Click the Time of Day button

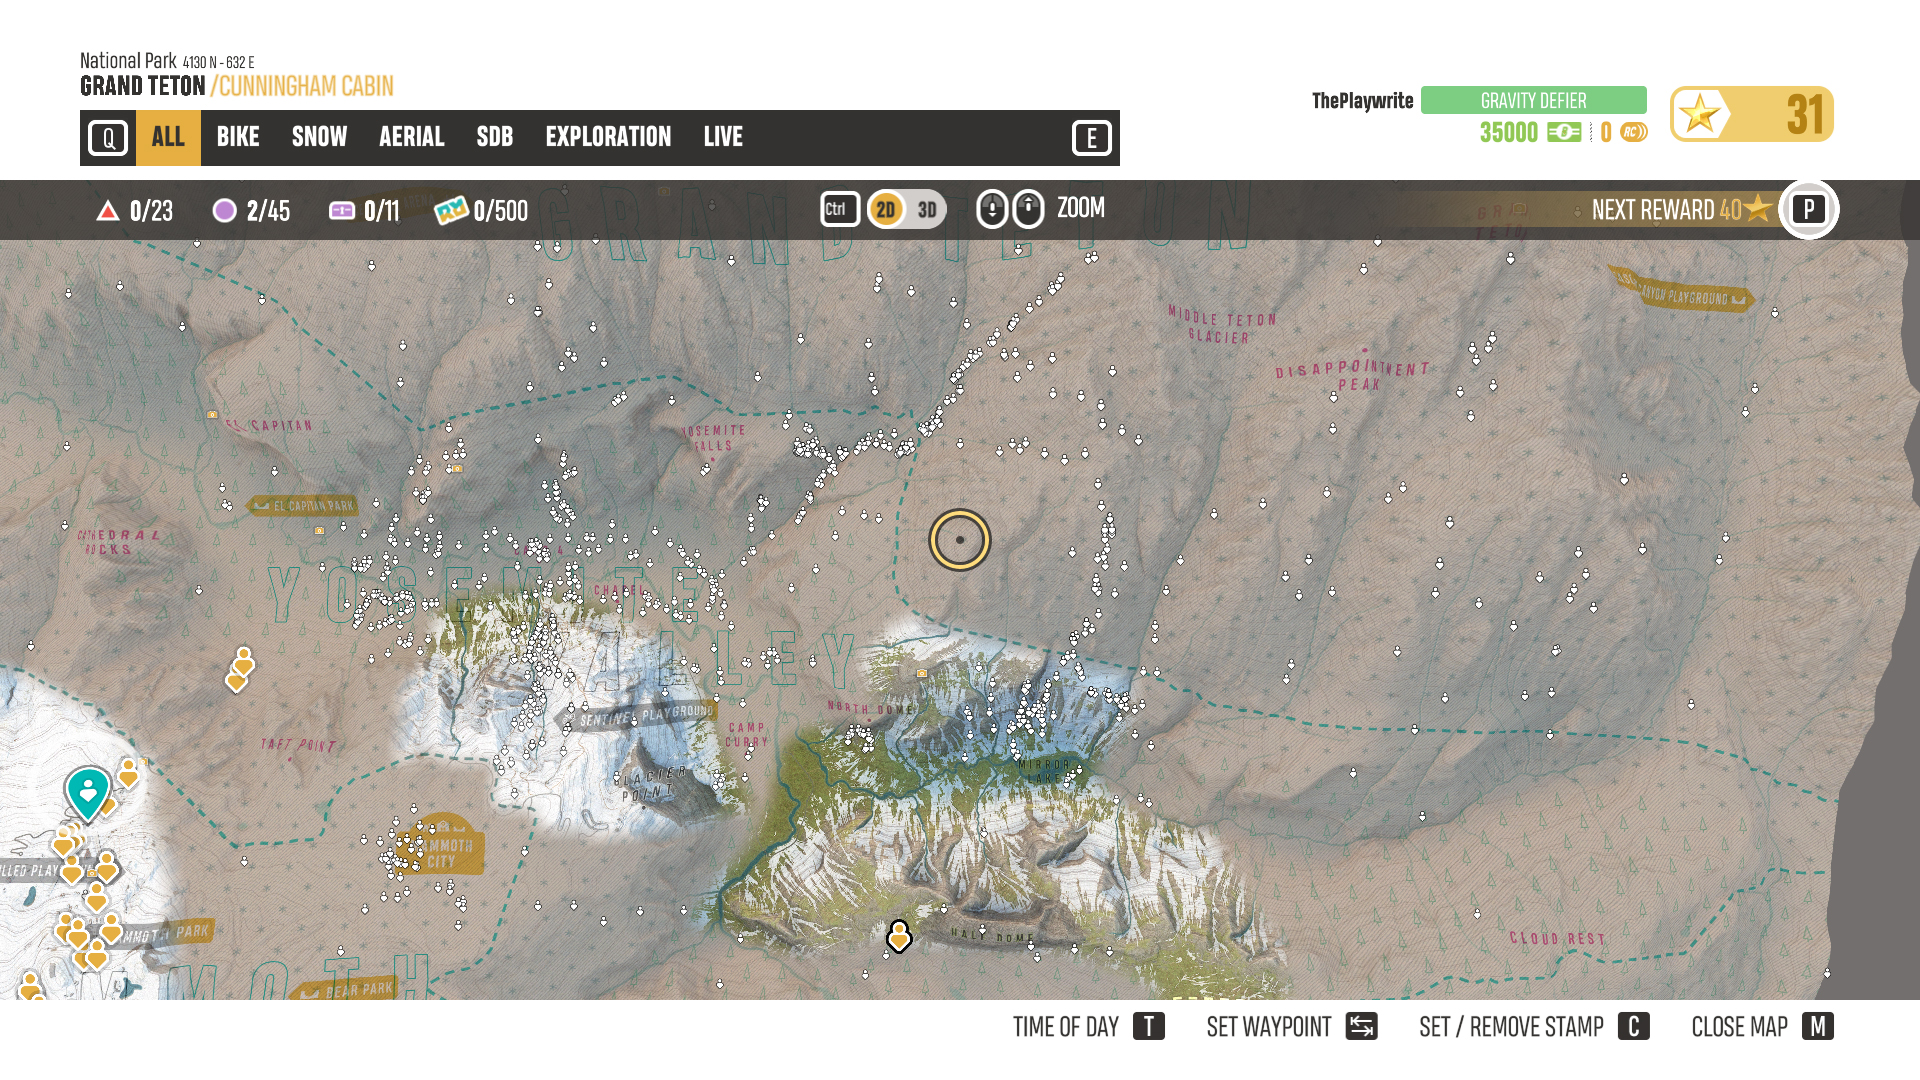1088,1027
